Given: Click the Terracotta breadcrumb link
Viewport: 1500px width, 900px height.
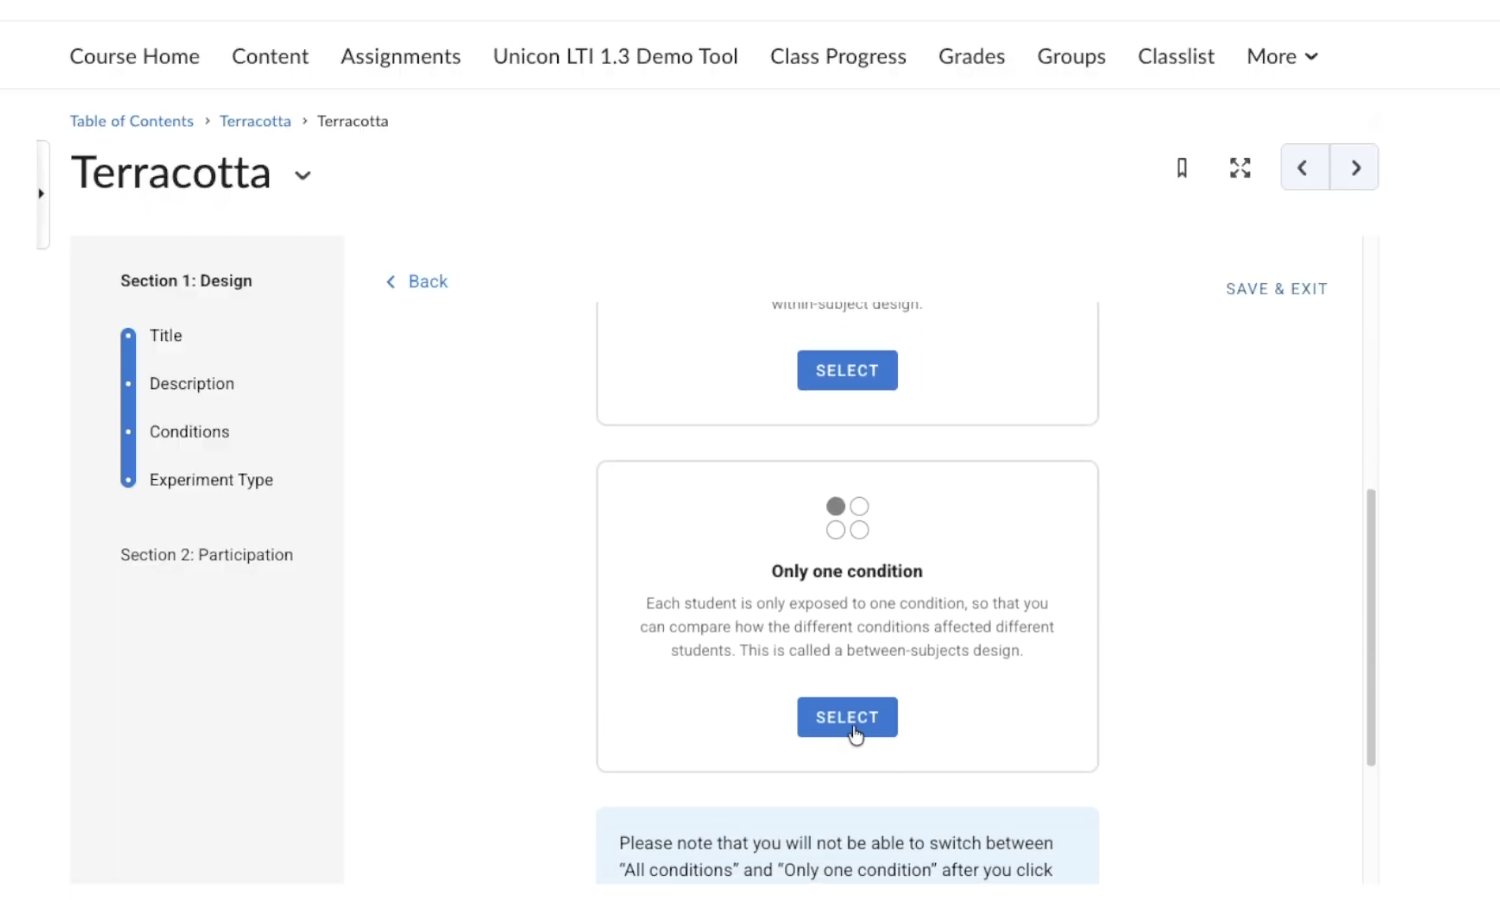Looking at the screenshot, I should coord(255,121).
